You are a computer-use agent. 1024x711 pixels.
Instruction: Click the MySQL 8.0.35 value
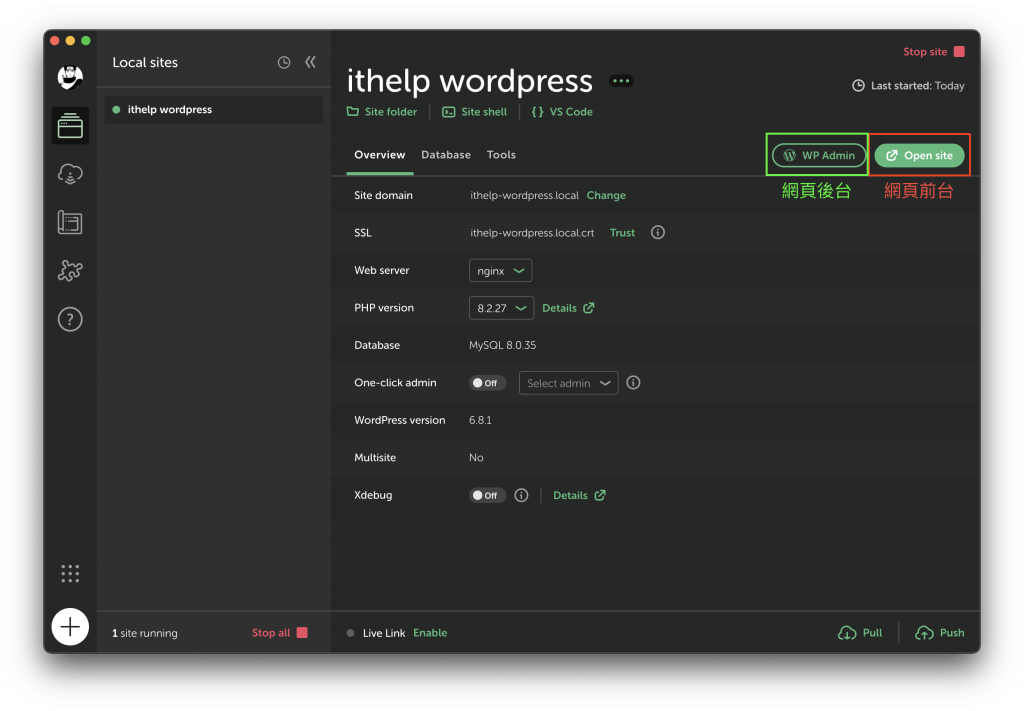click(502, 345)
